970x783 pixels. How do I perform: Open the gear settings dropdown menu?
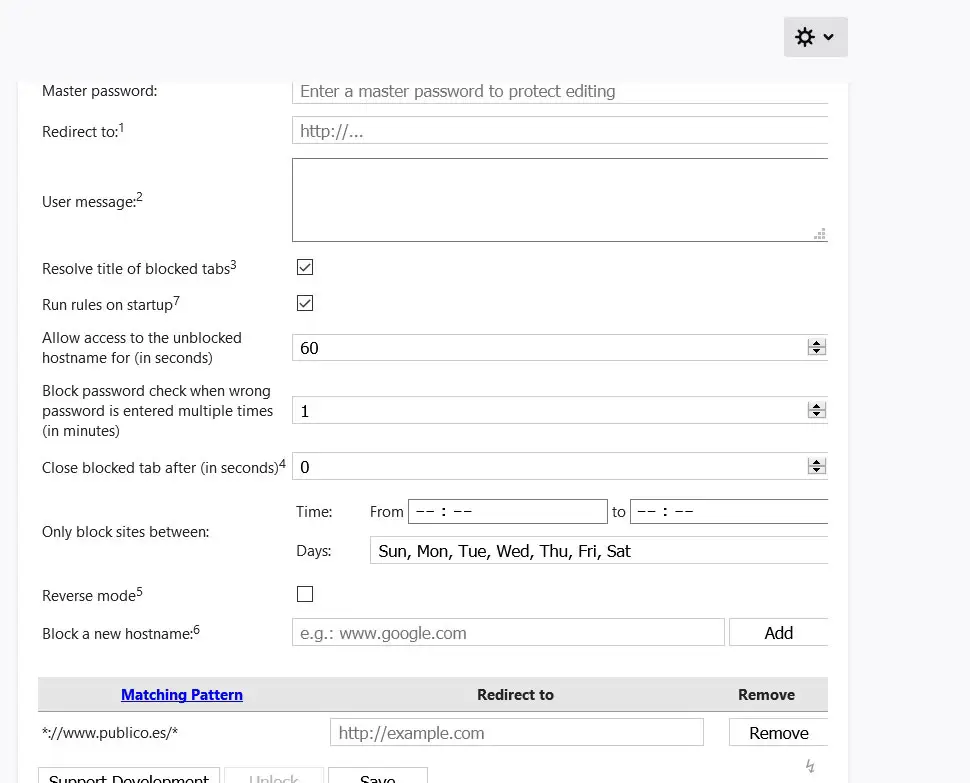click(x=815, y=37)
